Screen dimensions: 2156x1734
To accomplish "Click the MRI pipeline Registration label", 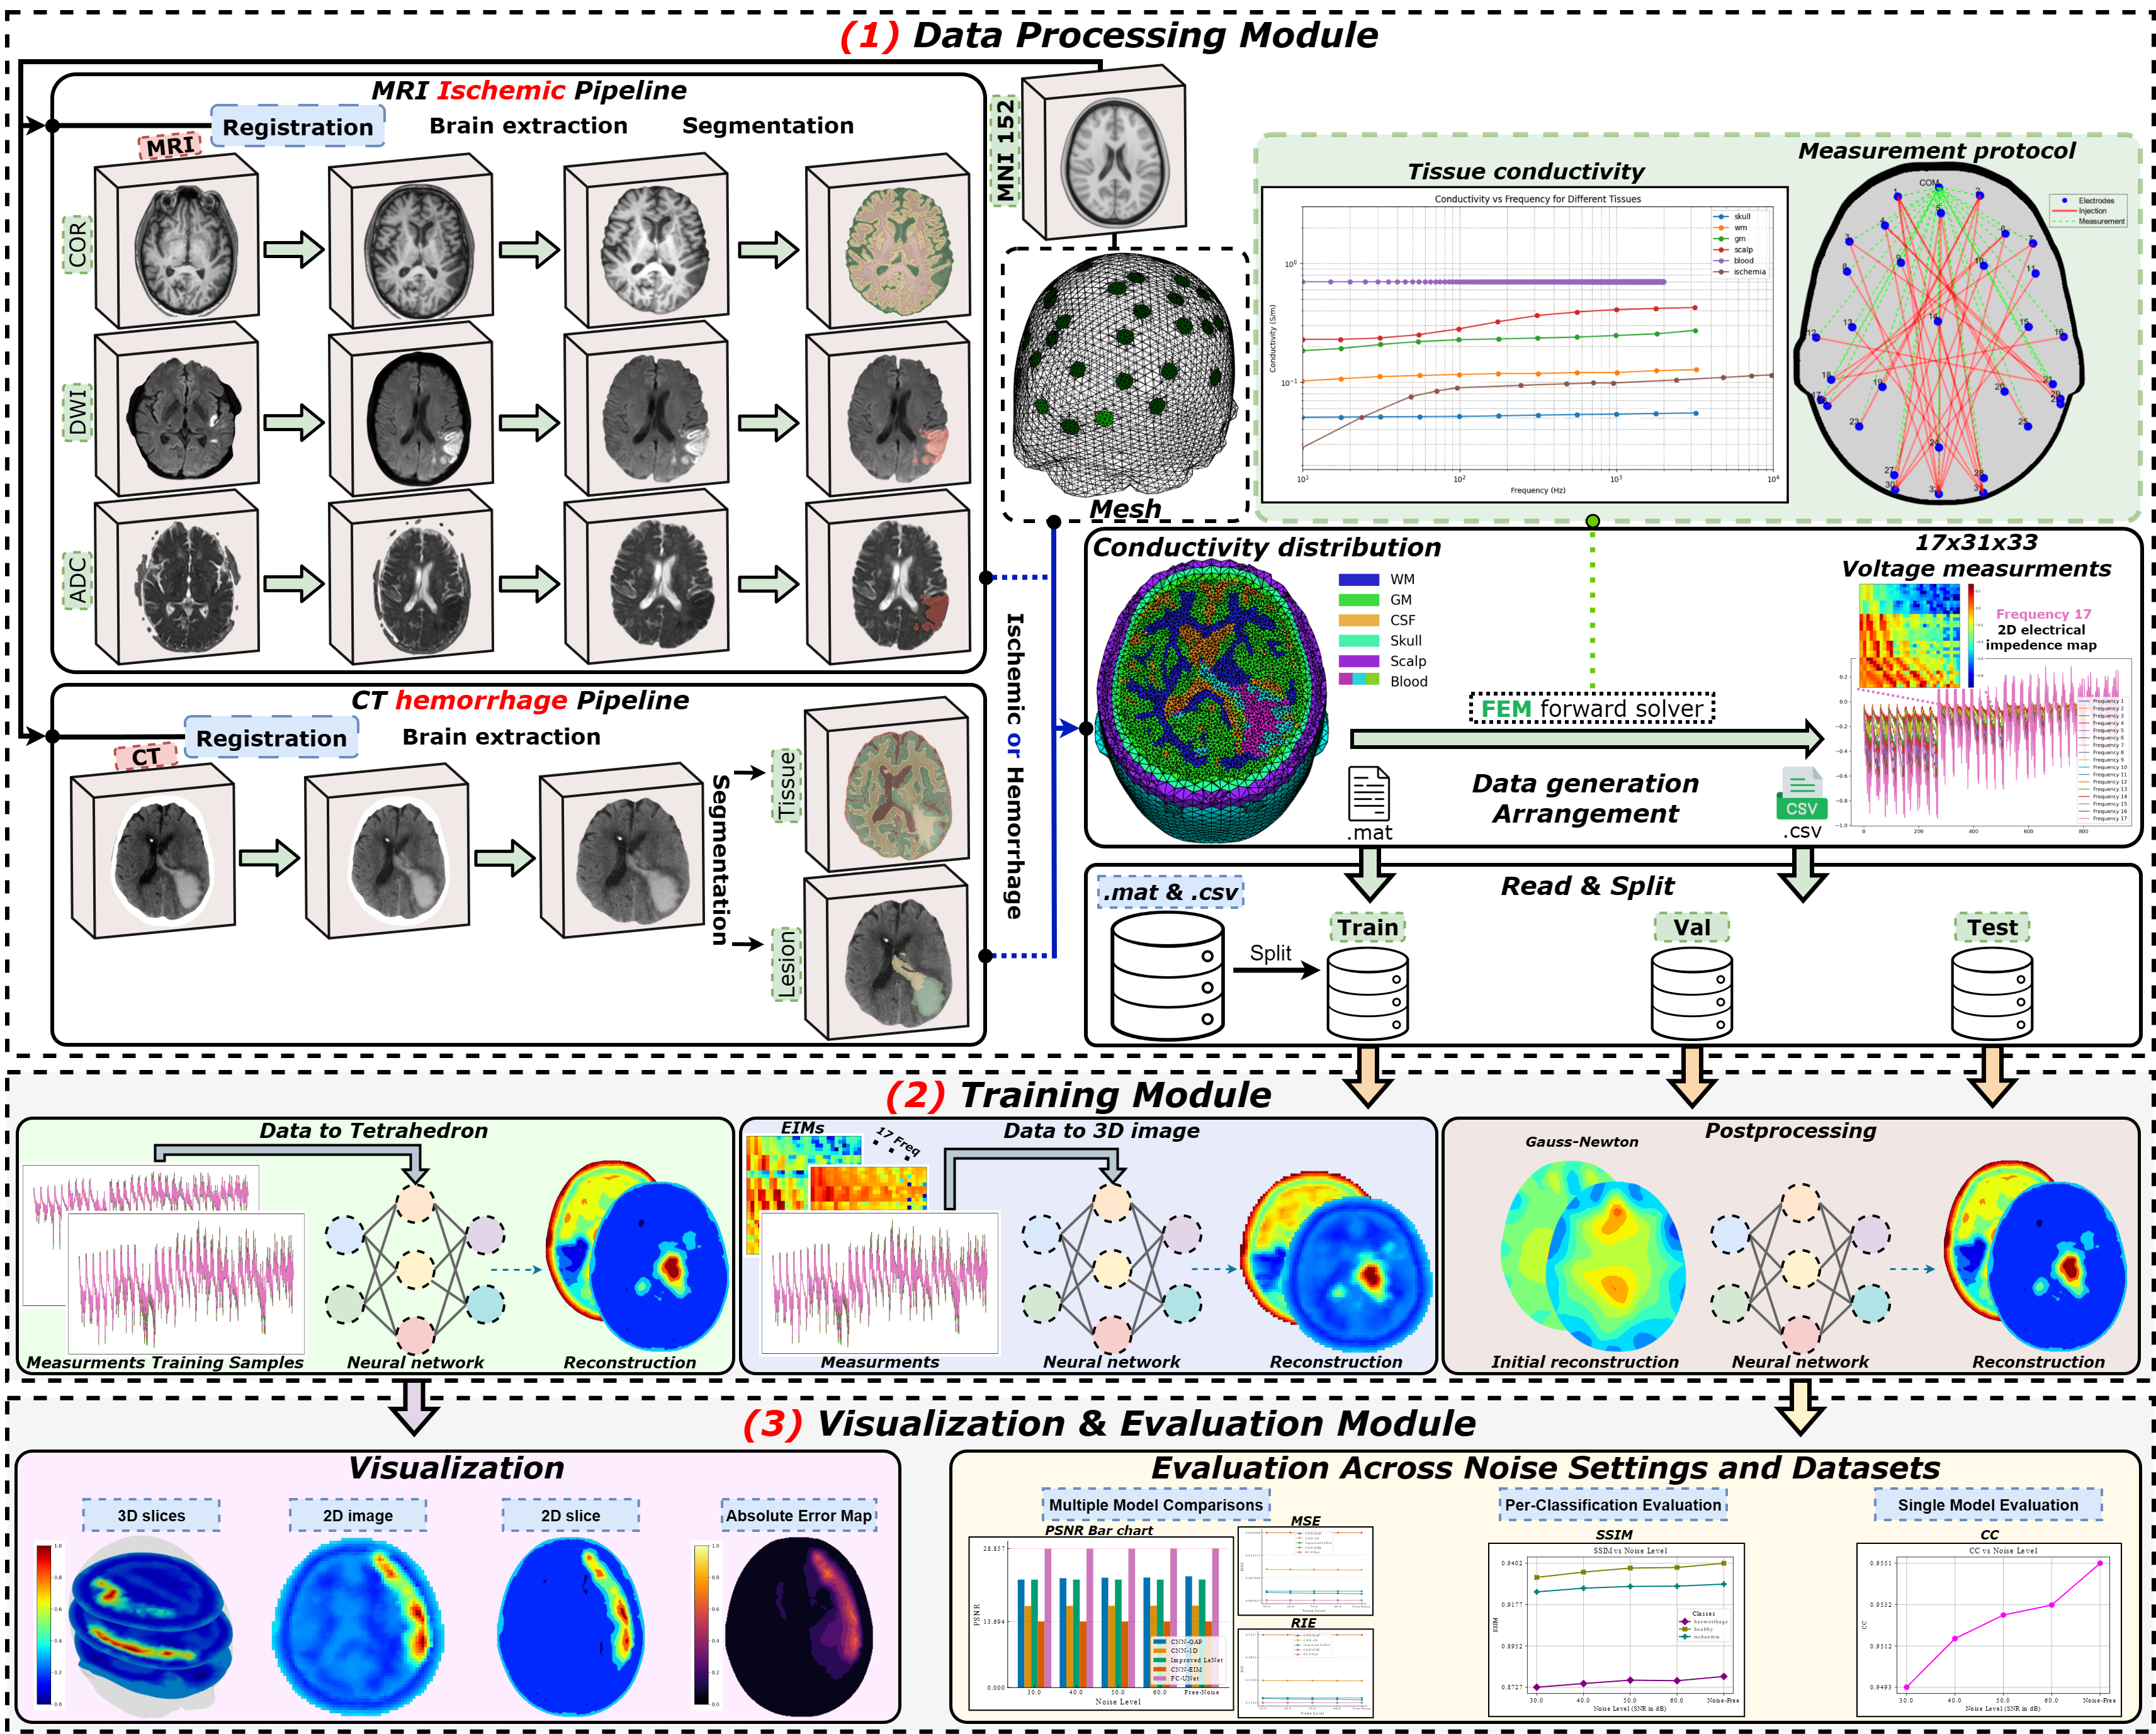I will (x=297, y=127).
